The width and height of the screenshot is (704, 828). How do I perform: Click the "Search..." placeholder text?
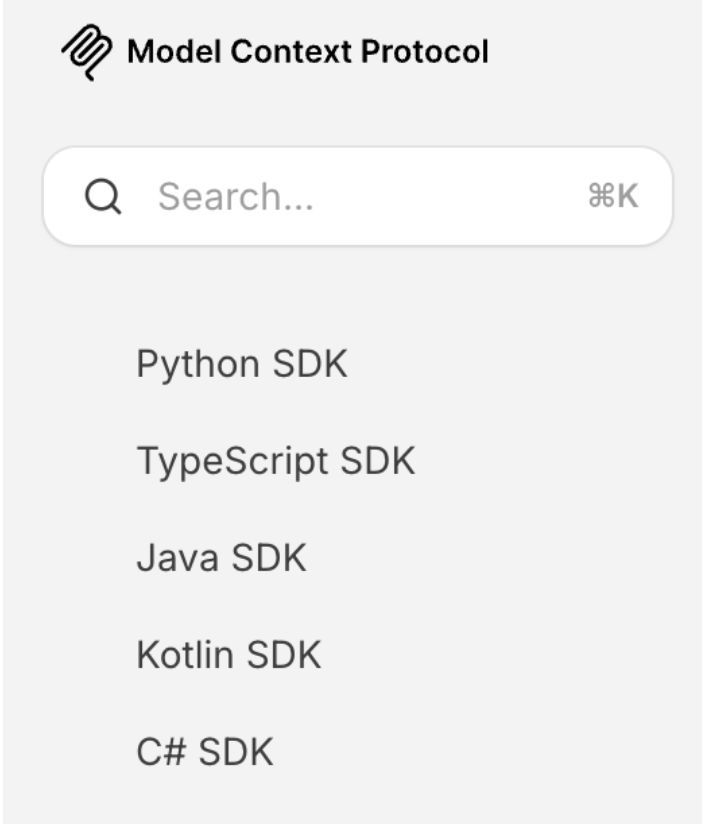point(236,197)
